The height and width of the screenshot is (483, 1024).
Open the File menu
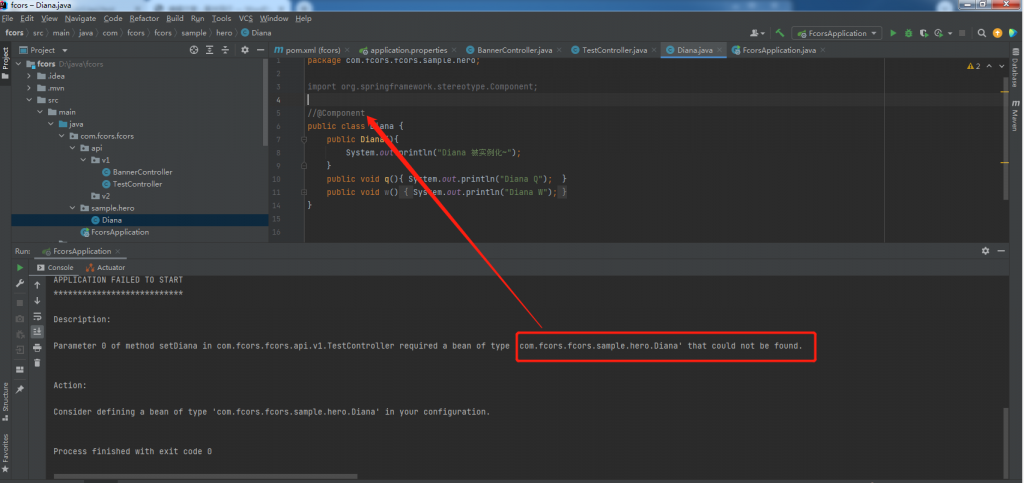pos(7,18)
